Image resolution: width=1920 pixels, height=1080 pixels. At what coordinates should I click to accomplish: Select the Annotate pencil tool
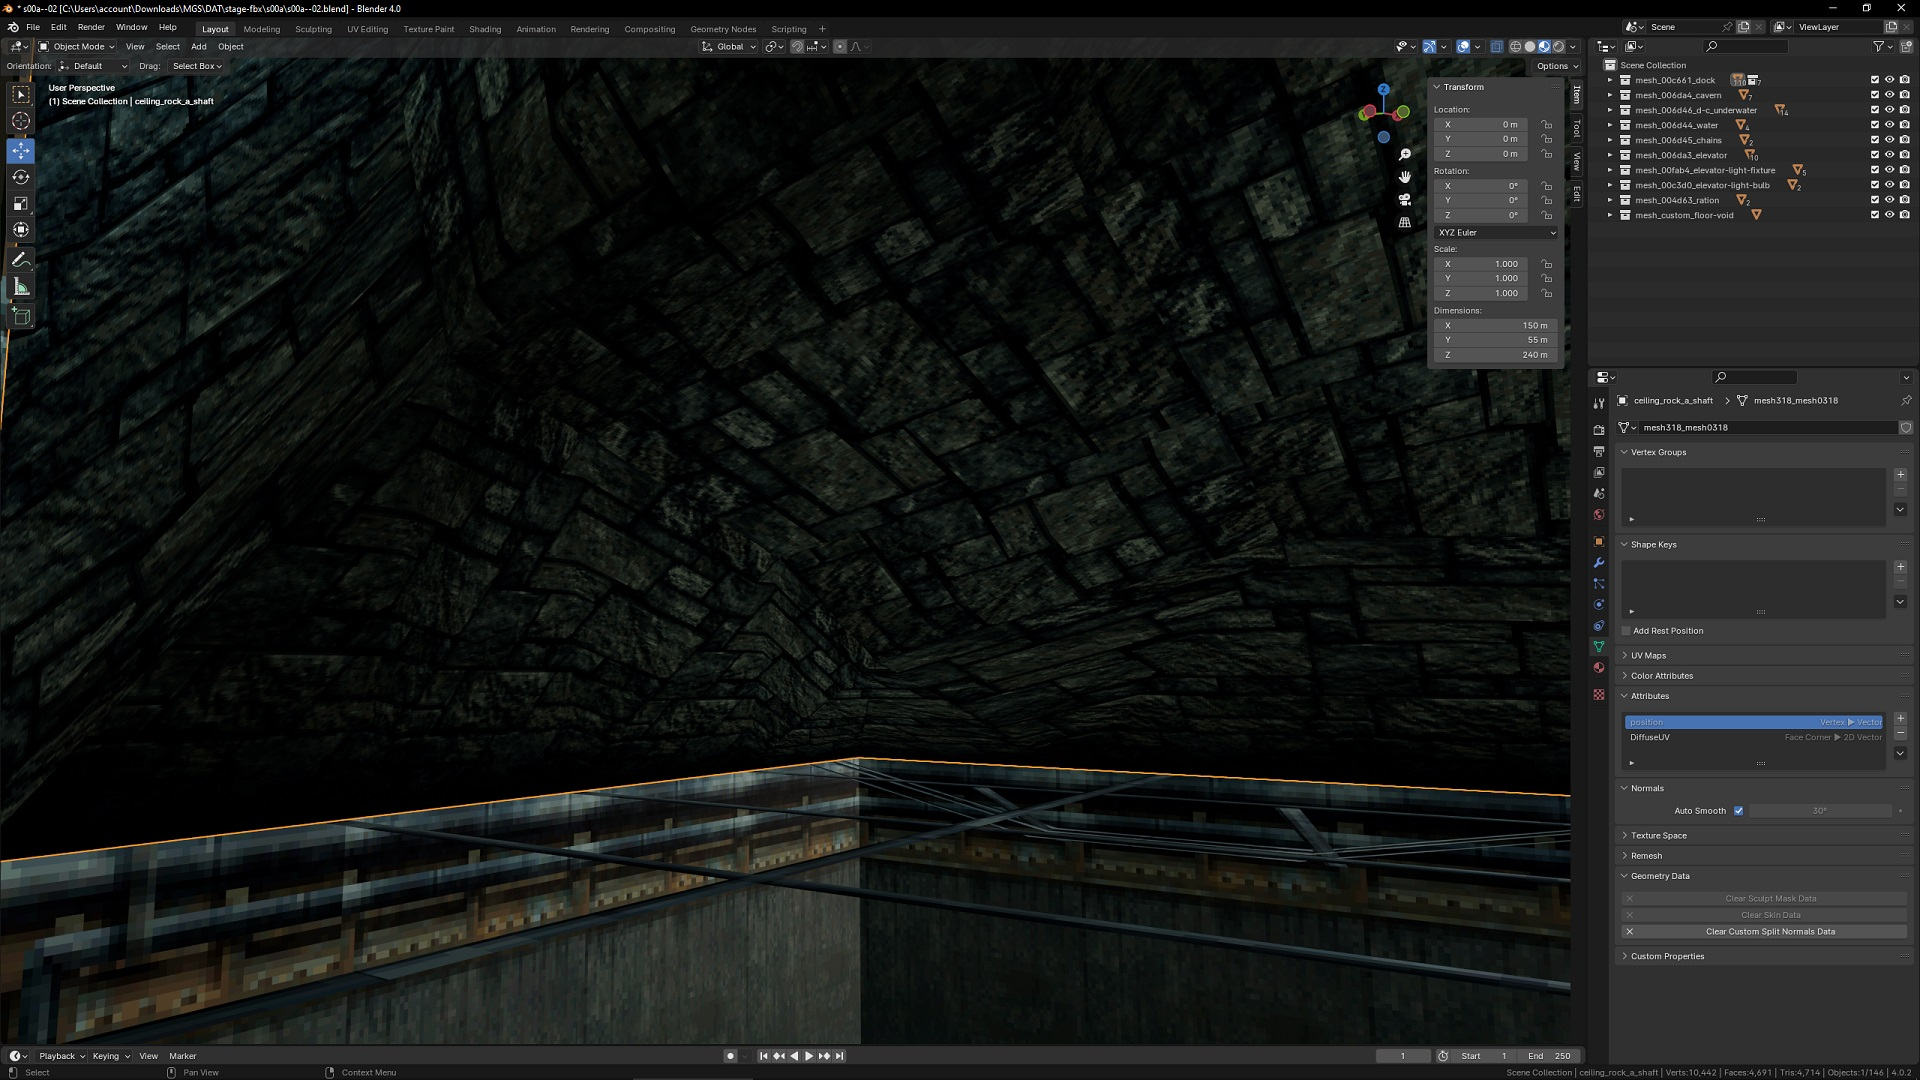(x=21, y=260)
